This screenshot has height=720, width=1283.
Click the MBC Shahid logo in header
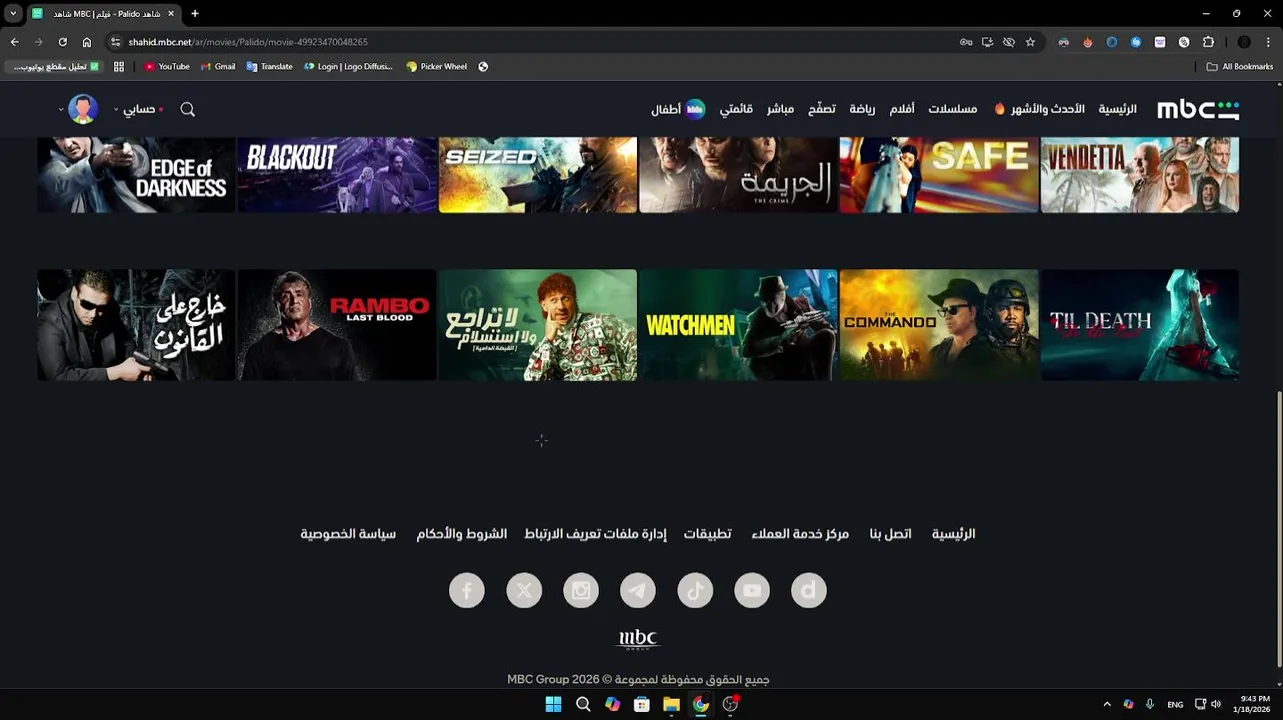click(1198, 109)
